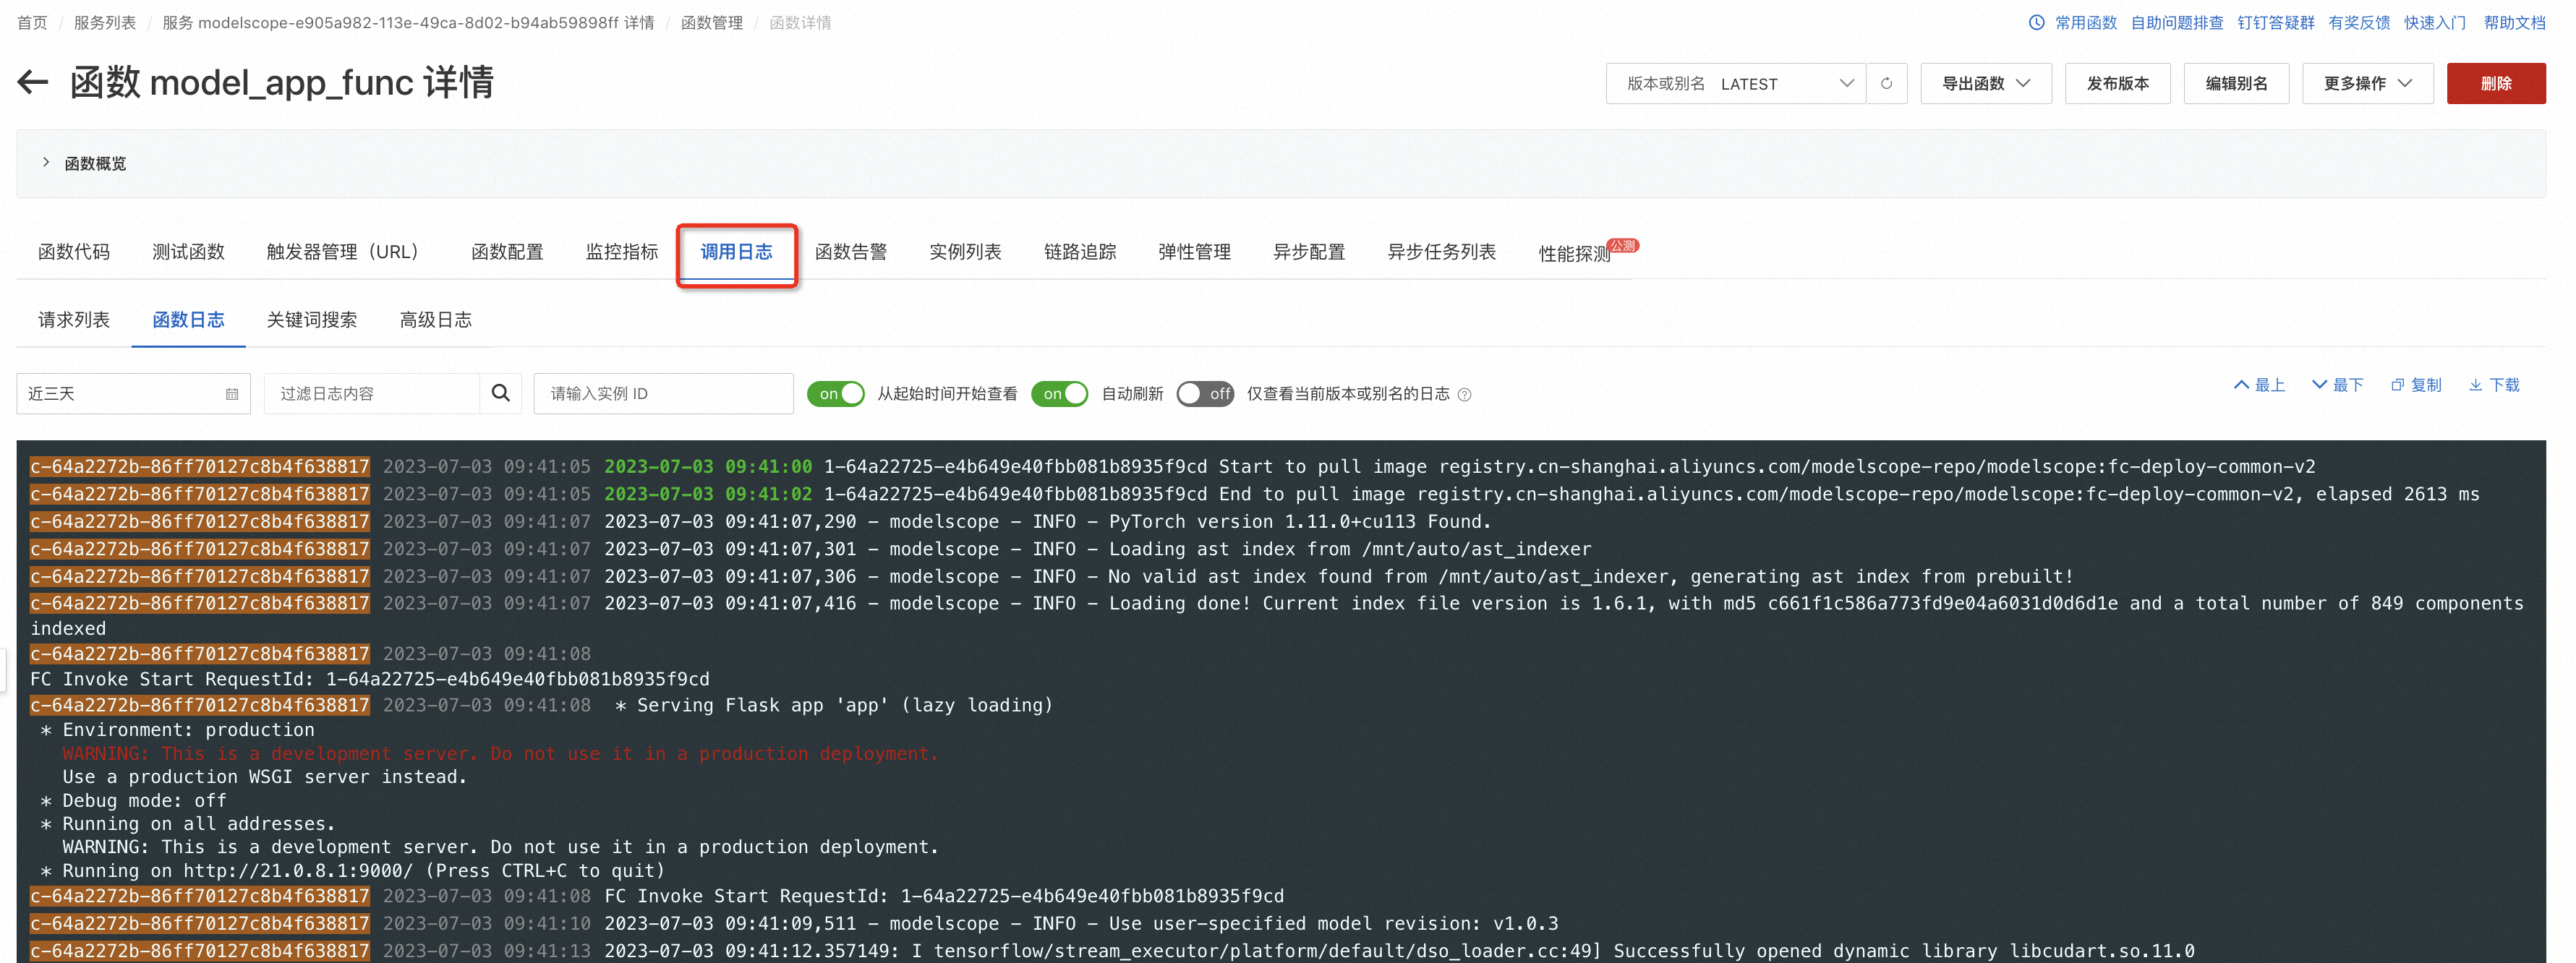The width and height of the screenshot is (2576, 963).
Task: Open the calendar icon in date range field
Action: 232,394
